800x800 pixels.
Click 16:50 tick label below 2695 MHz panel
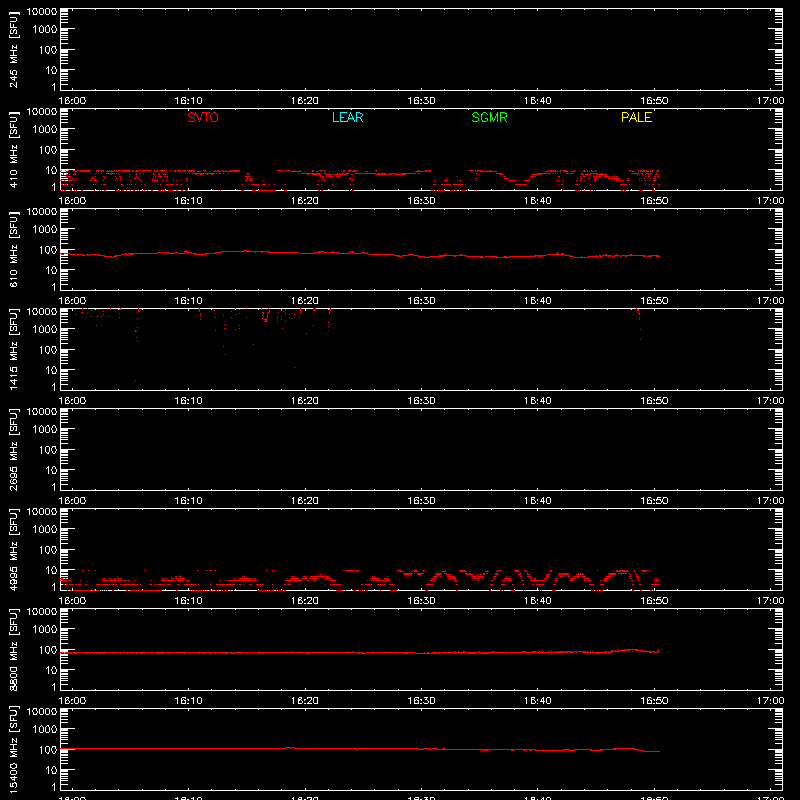pos(654,501)
